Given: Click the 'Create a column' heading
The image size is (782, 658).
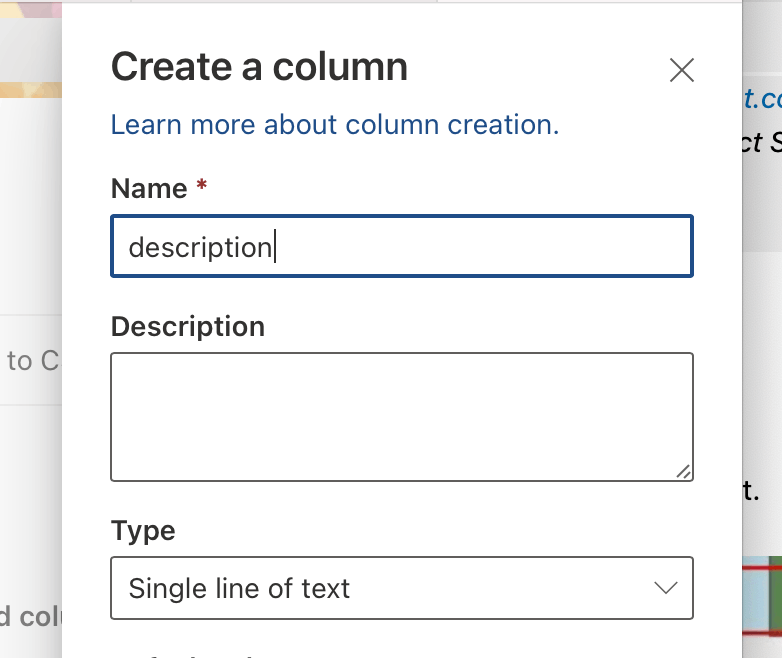Looking at the screenshot, I should pyautogui.click(x=259, y=68).
